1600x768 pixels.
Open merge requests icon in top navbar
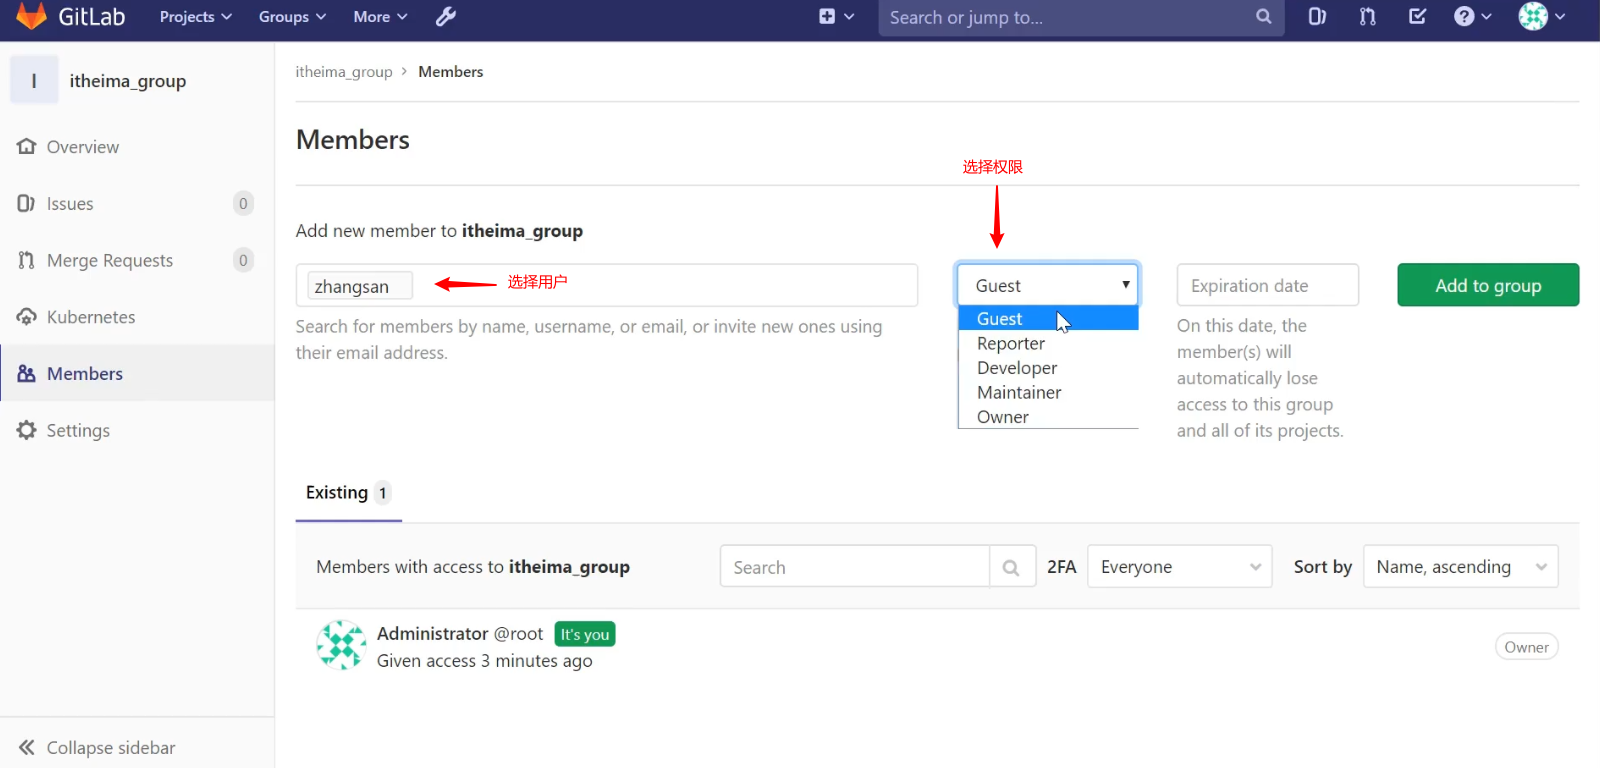click(1367, 16)
